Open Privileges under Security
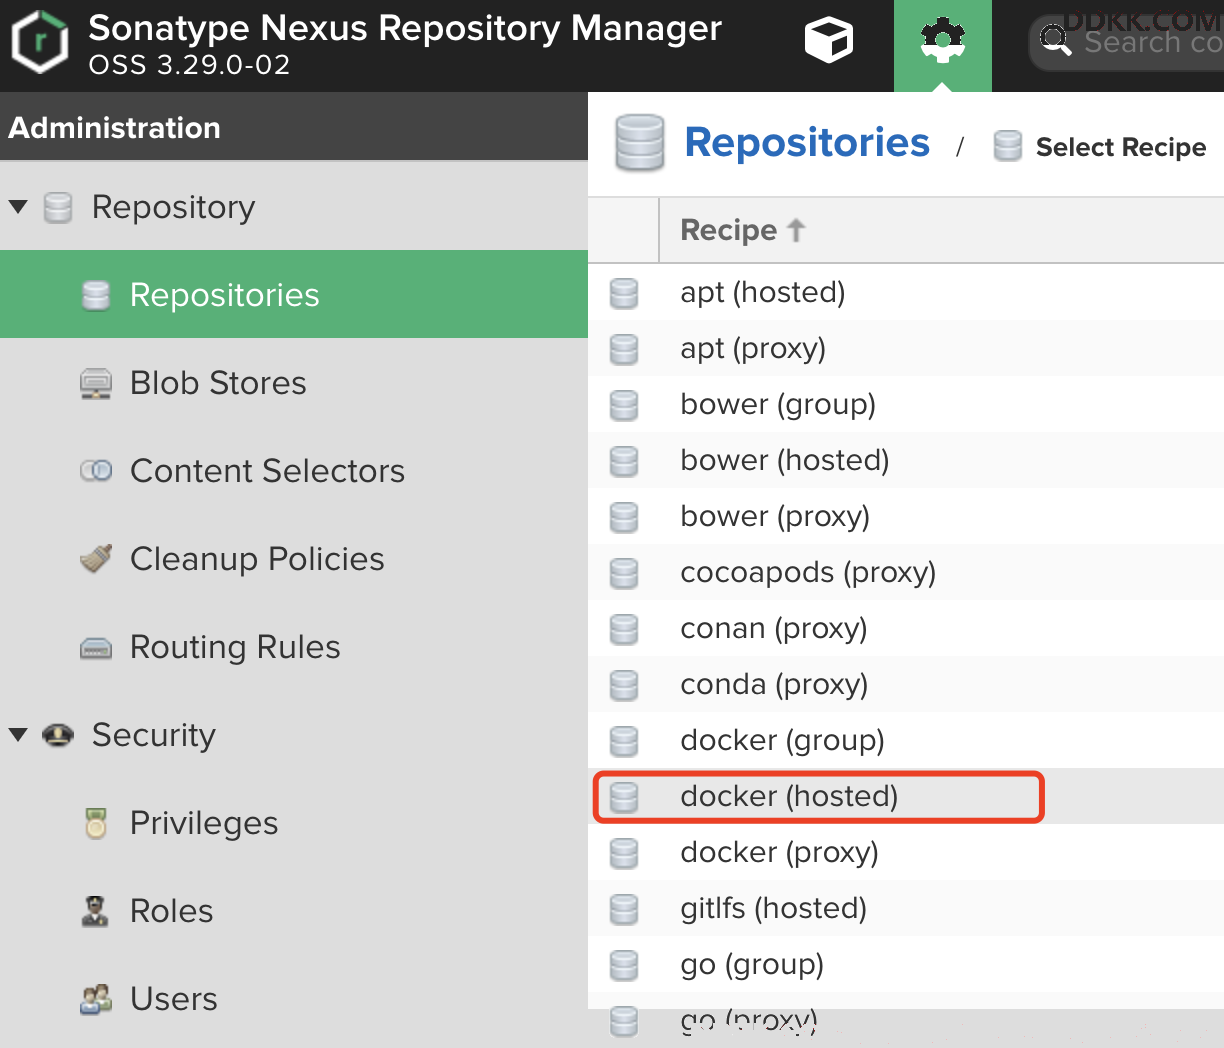 tap(294, 822)
